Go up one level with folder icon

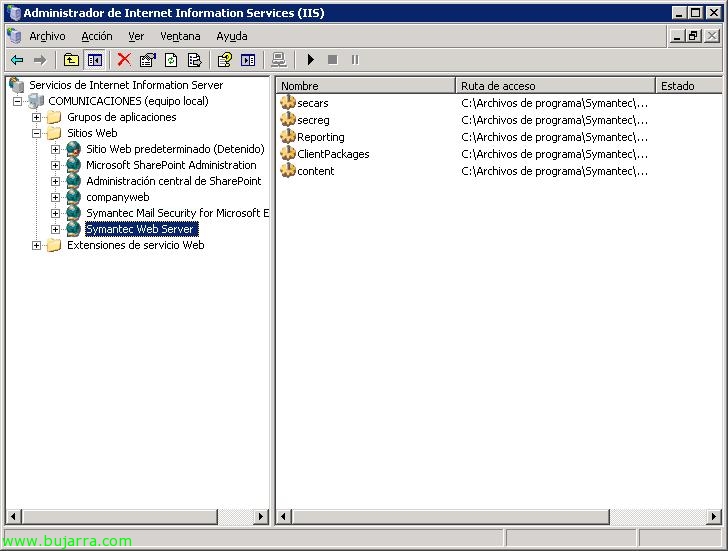pos(72,60)
